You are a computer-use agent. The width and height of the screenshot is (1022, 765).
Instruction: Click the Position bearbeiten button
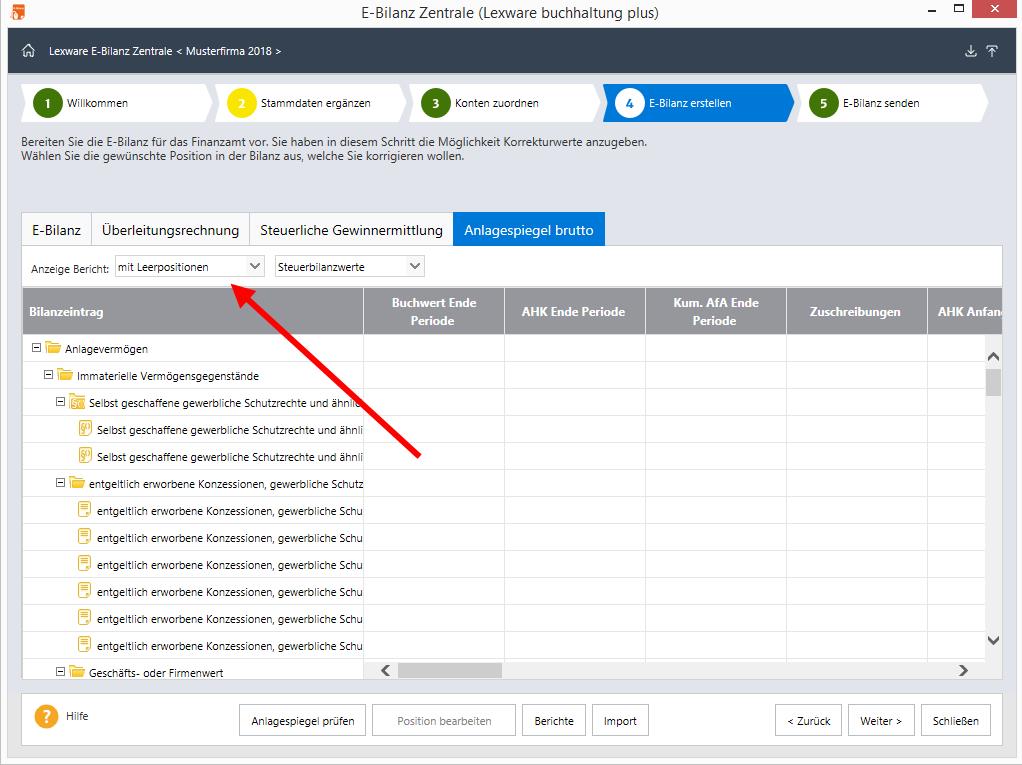(444, 721)
